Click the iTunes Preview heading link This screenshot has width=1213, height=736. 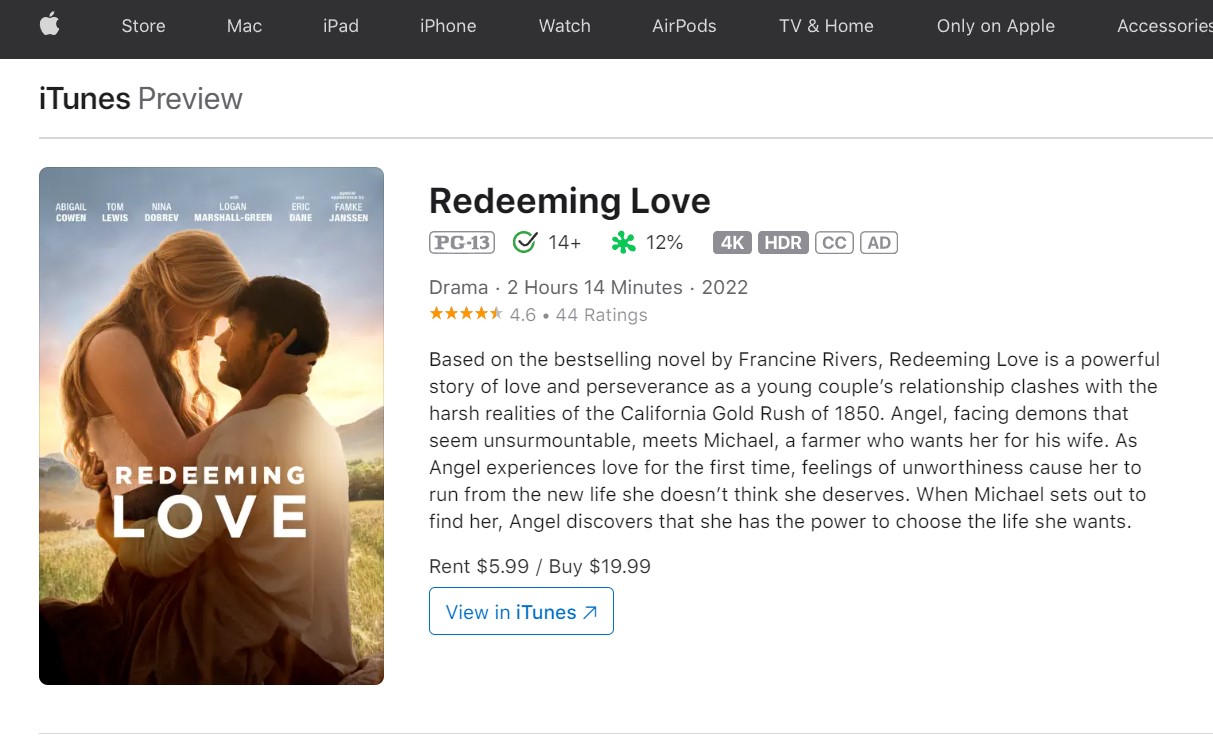click(140, 98)
